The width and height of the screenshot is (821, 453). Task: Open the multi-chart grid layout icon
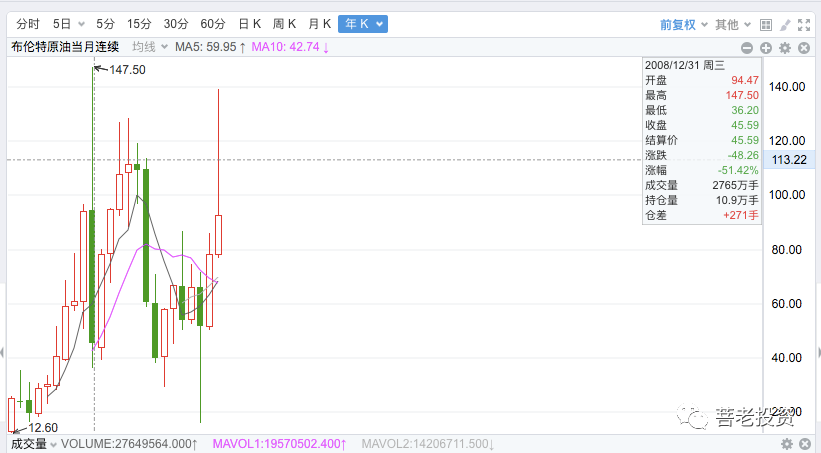click(765, 24)
